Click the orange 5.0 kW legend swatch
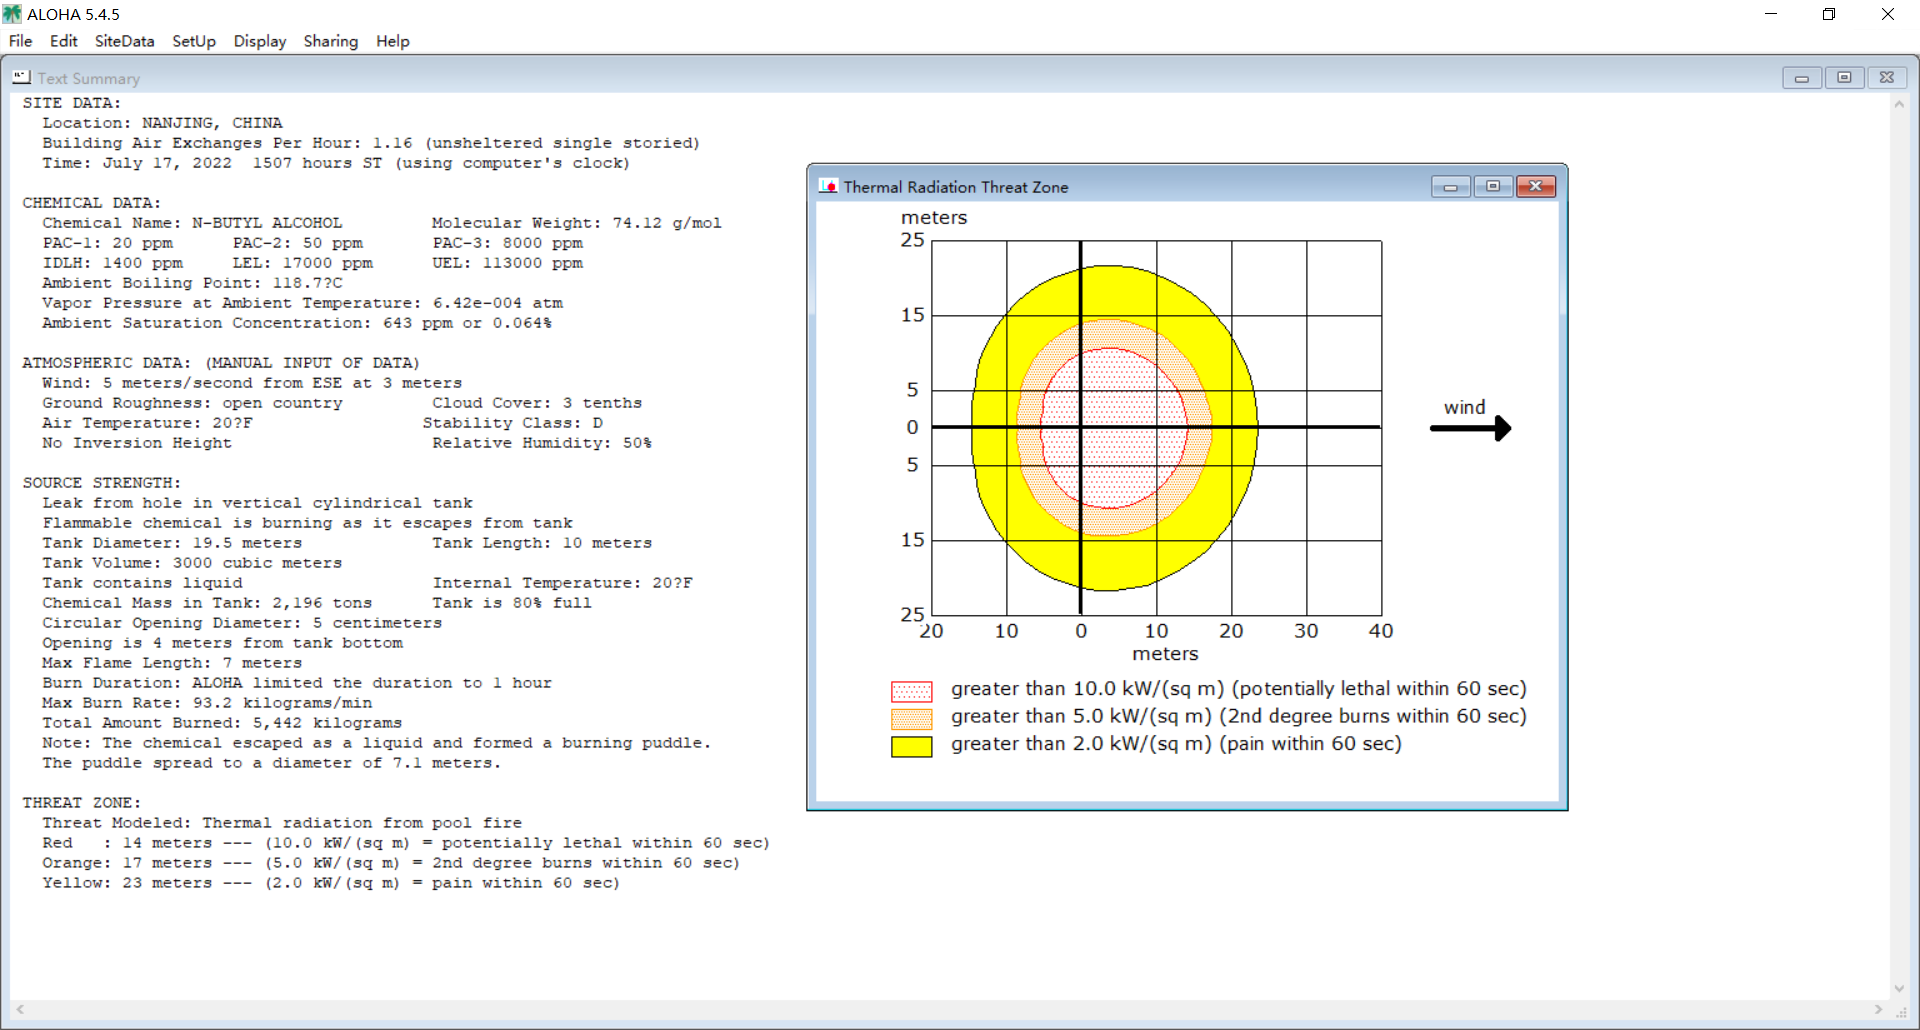Image resolution: width=1920 pixels, height=1030 pixels. click(911, 718)
